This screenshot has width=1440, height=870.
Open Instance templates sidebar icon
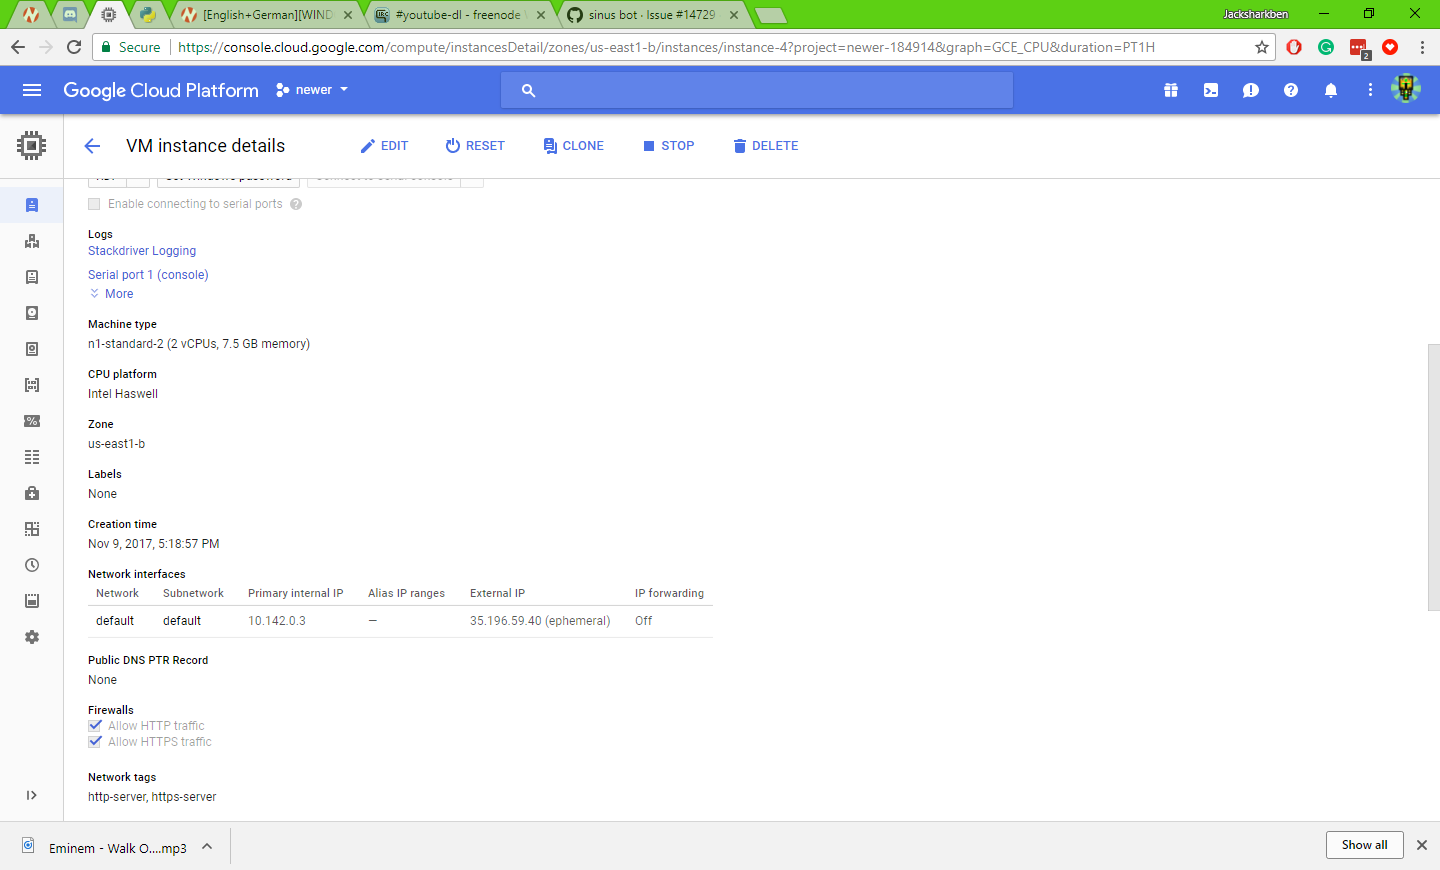(x=32, y=277)
